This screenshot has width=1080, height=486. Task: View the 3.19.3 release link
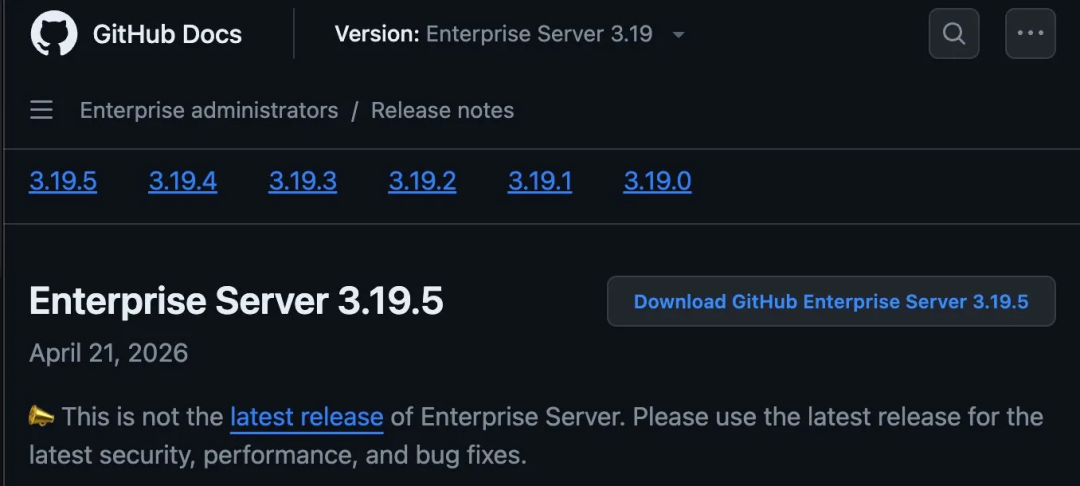click(302, 181)
